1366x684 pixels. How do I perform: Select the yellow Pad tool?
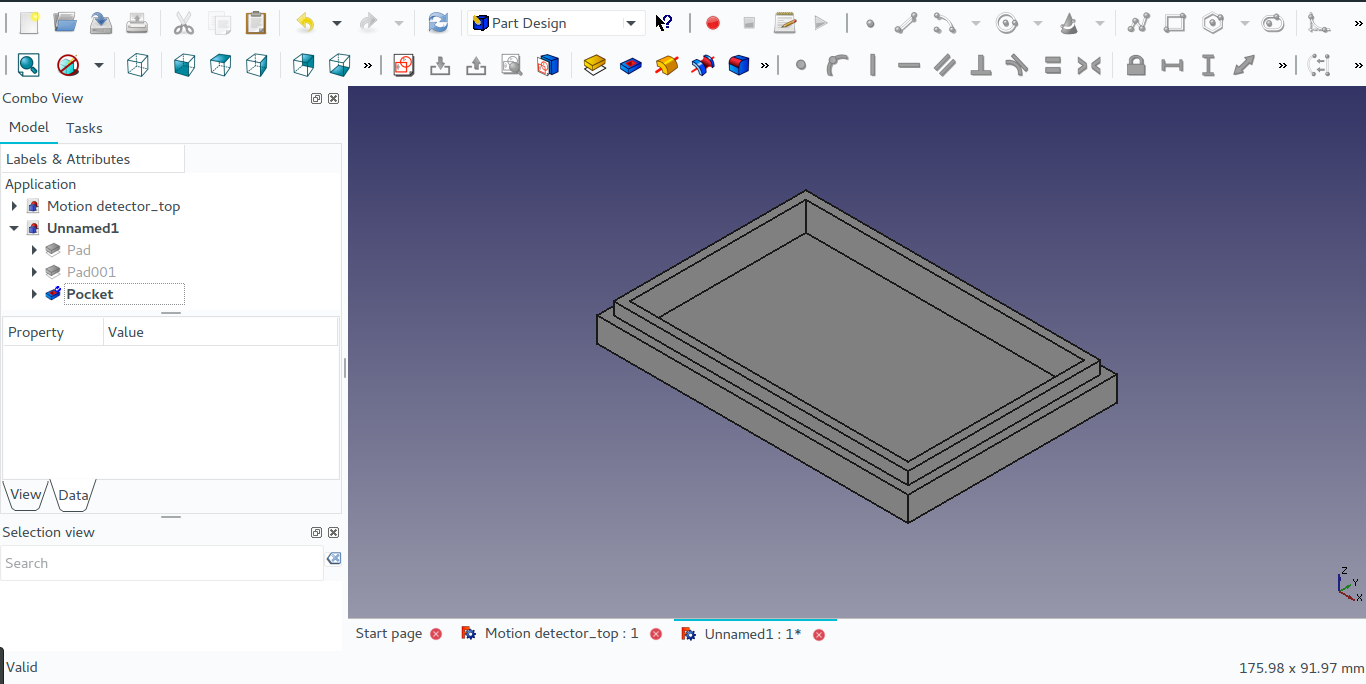595,66
